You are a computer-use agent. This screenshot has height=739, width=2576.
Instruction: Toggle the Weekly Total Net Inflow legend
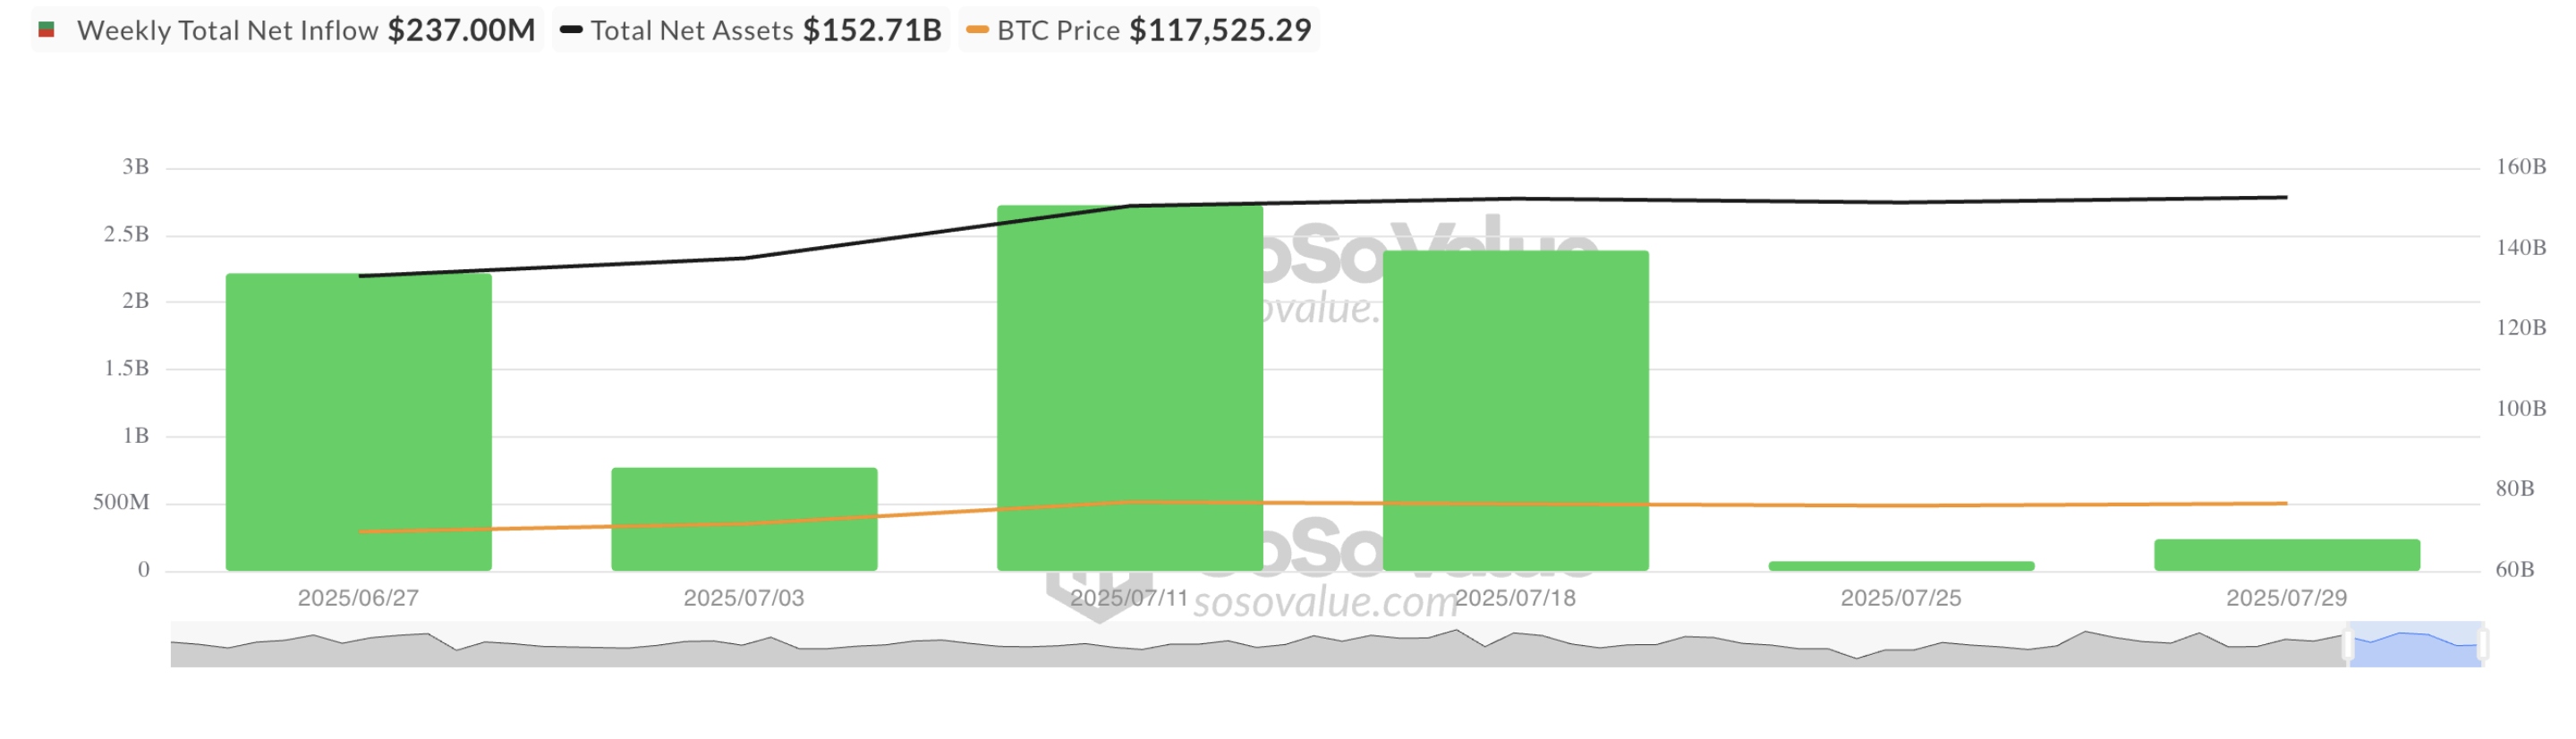(287, 29)
